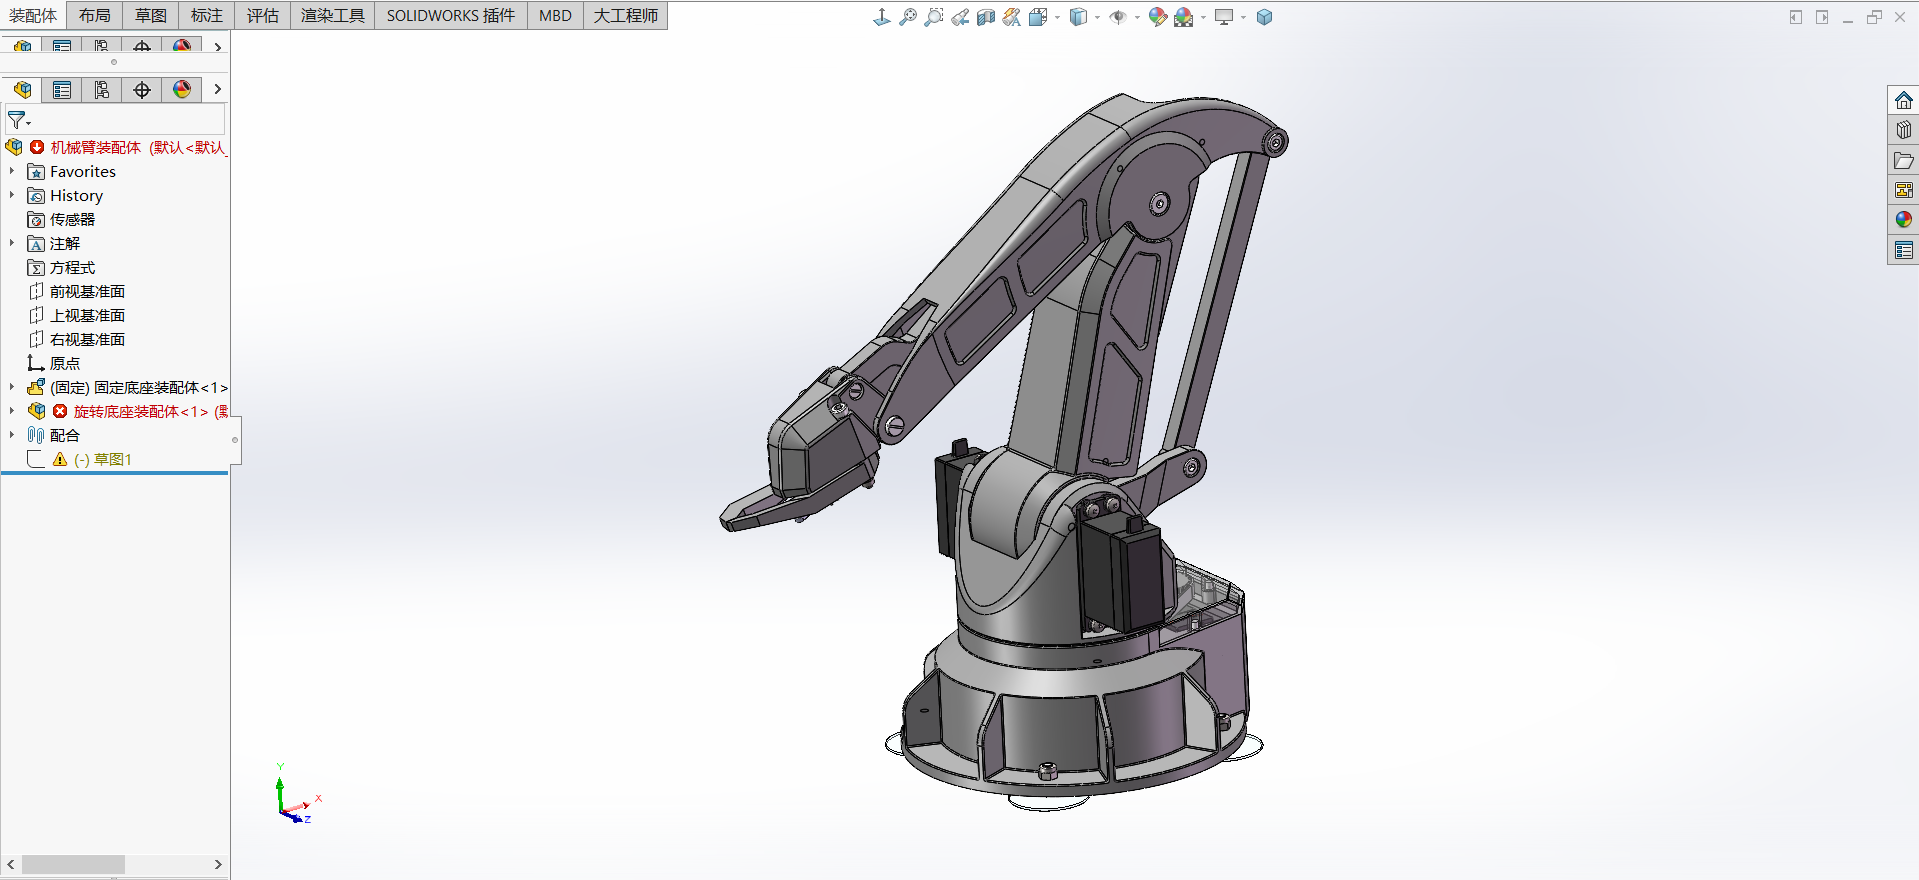Expand the 配合 mates folder
Viewport: 1919px width, 880px height.
(x=12, y=436)
